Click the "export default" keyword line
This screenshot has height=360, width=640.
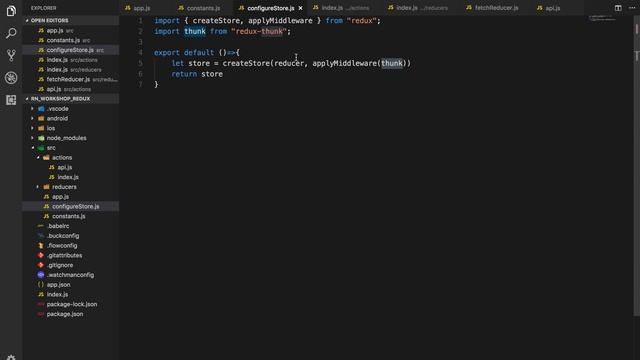pyautogui.click(x=184, y=53)
